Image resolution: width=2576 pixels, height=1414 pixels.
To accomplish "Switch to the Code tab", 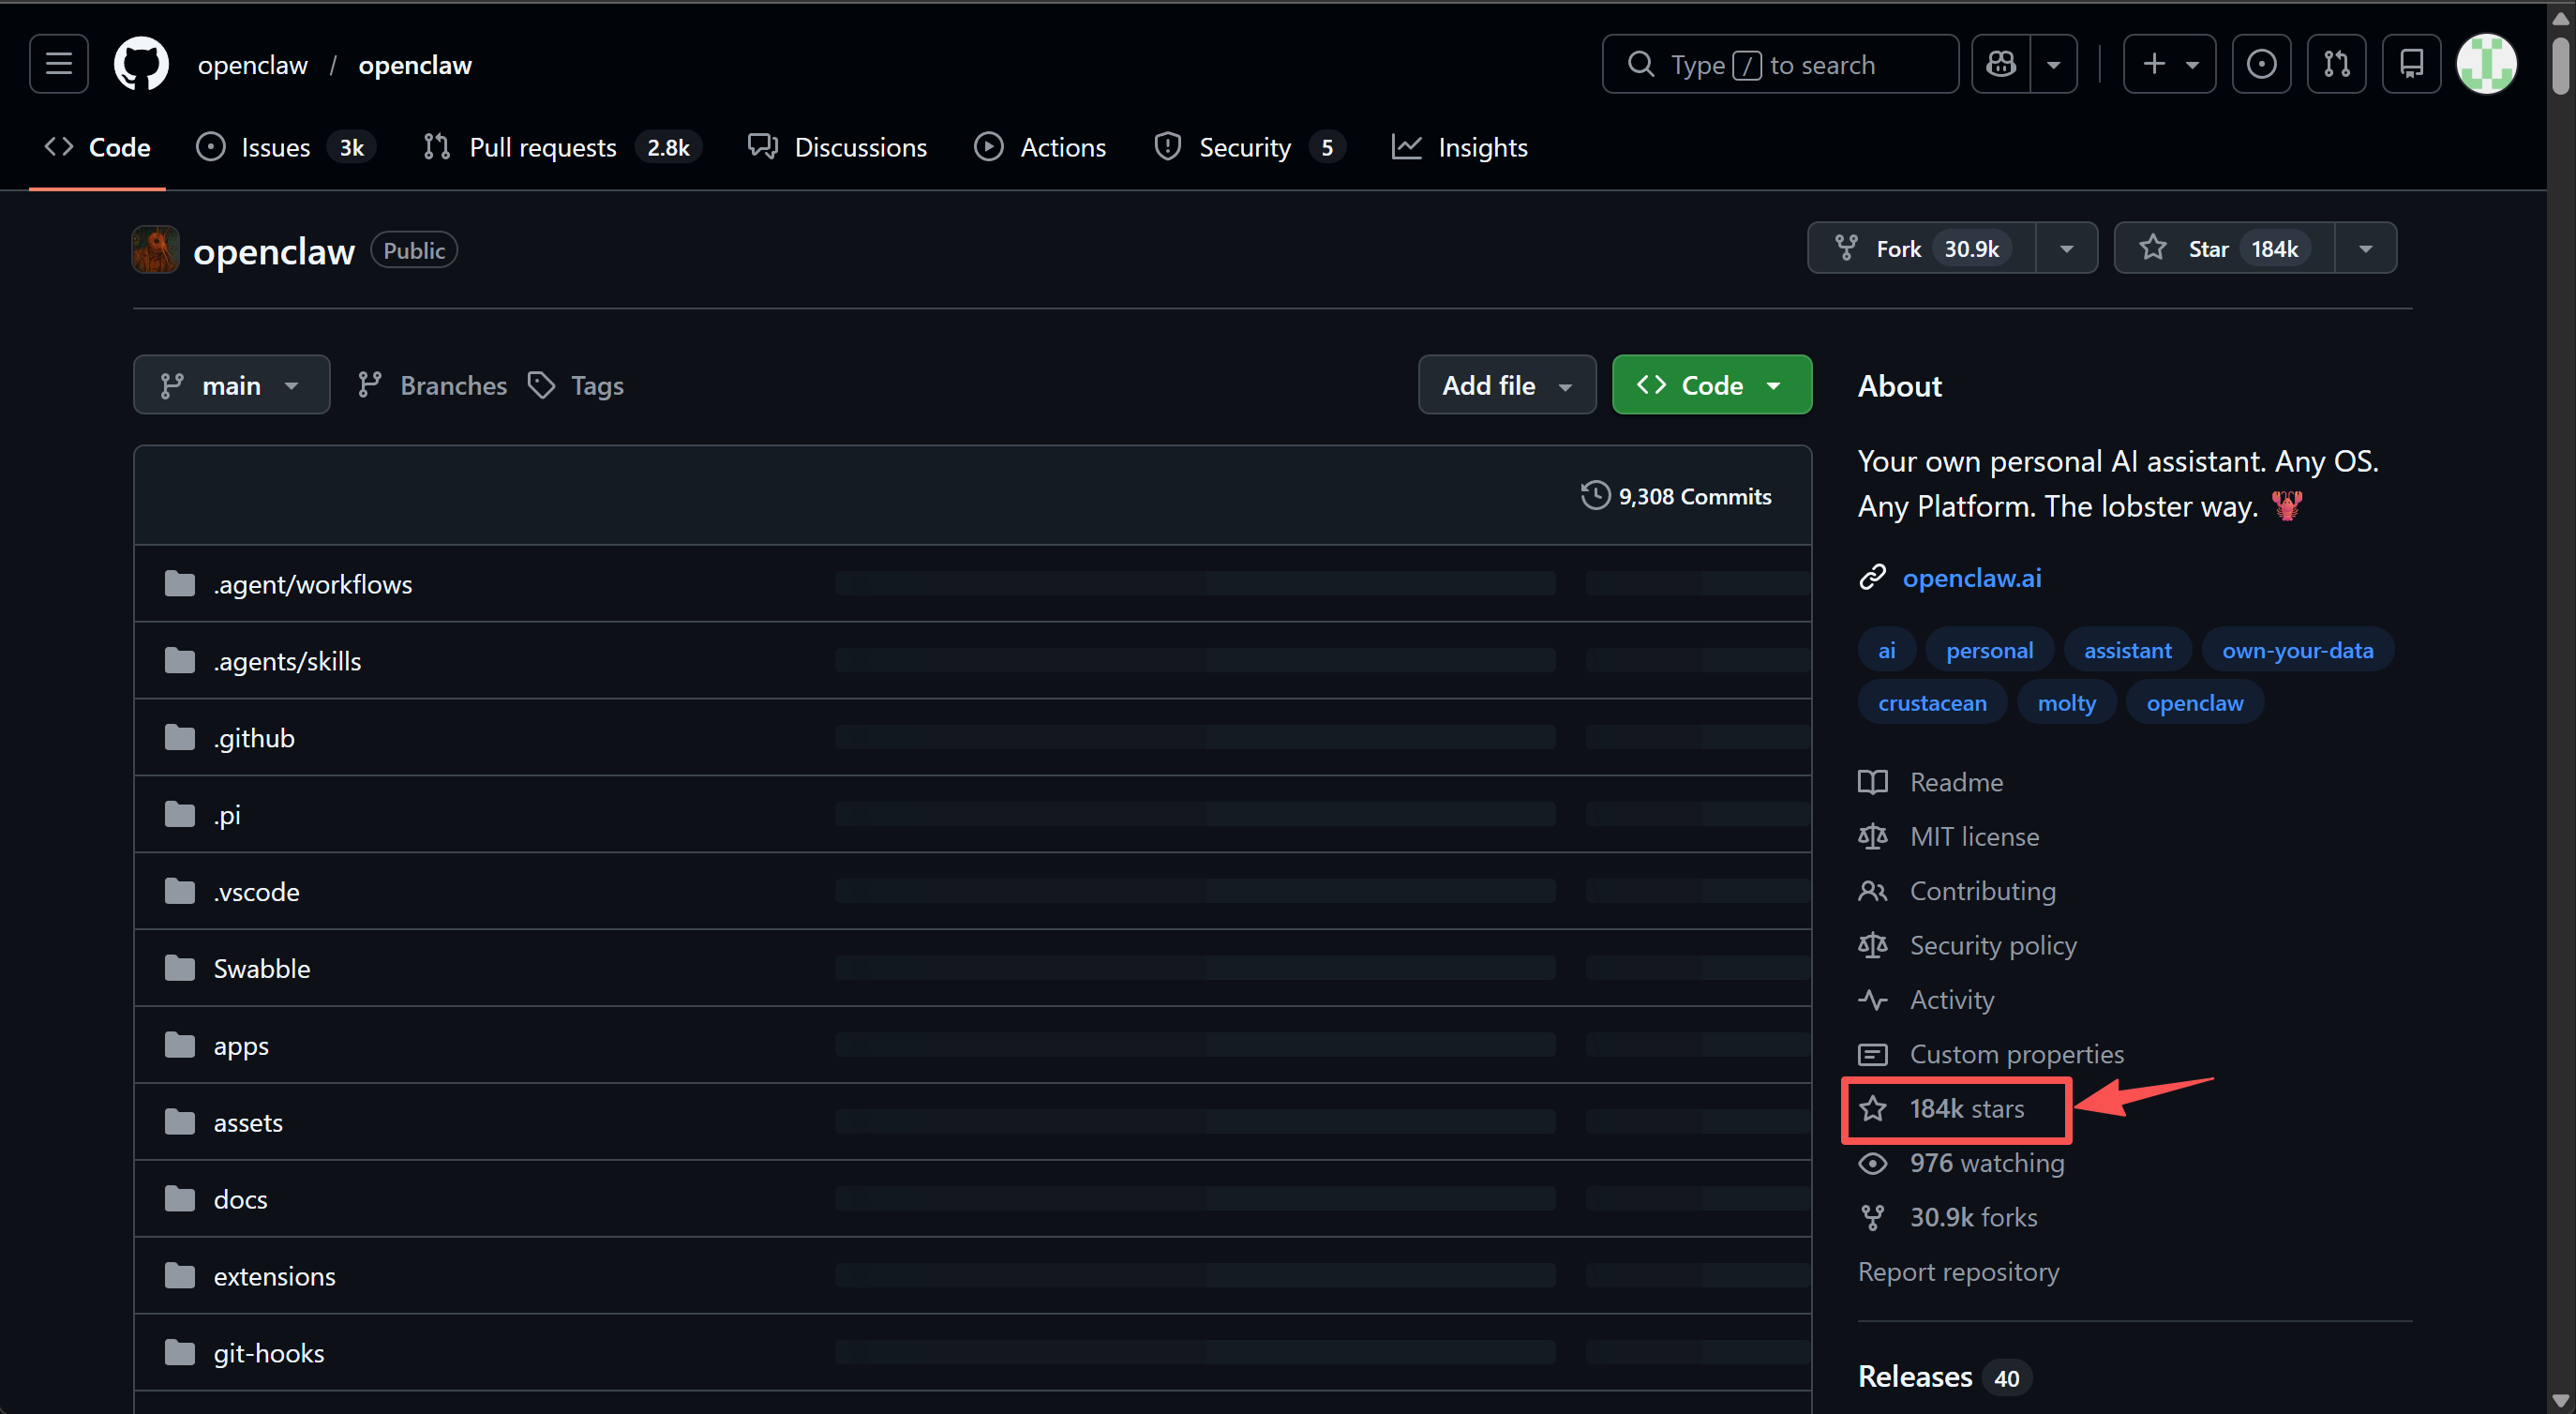I will coord(97,147).
